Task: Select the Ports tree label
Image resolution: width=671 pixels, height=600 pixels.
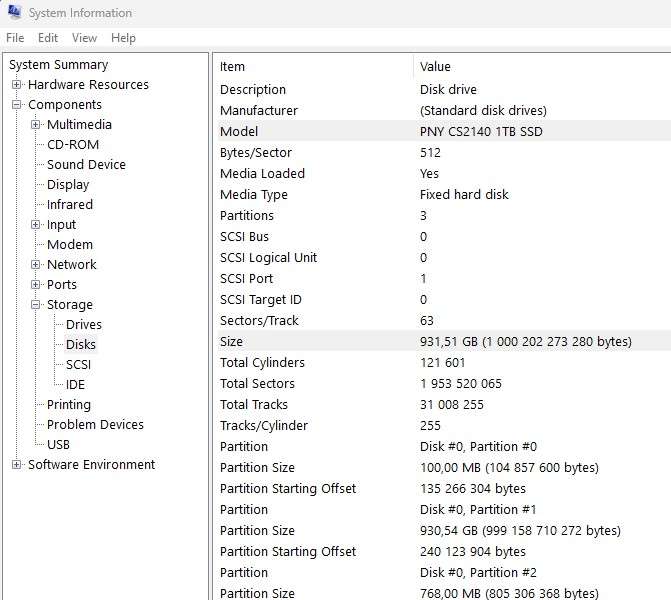Action: click(x=62, y=285)
